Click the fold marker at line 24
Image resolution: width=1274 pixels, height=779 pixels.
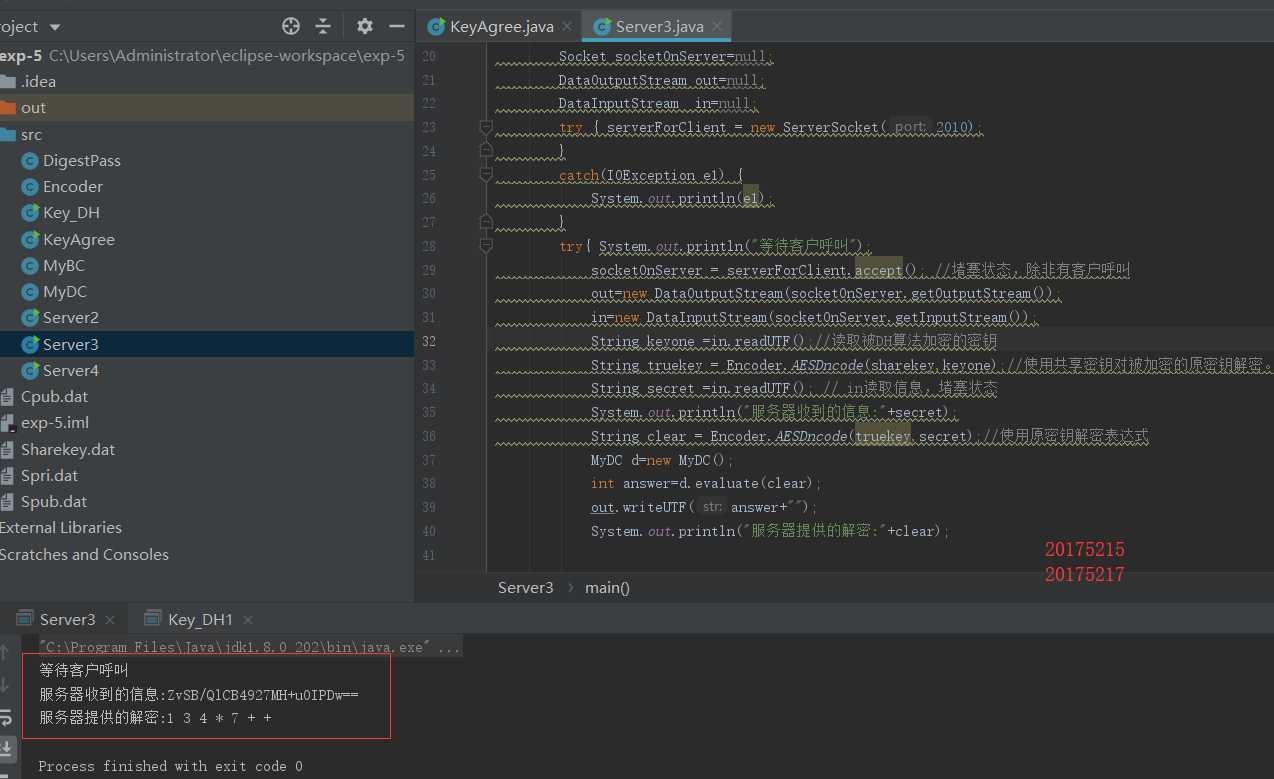pos(486,151)
